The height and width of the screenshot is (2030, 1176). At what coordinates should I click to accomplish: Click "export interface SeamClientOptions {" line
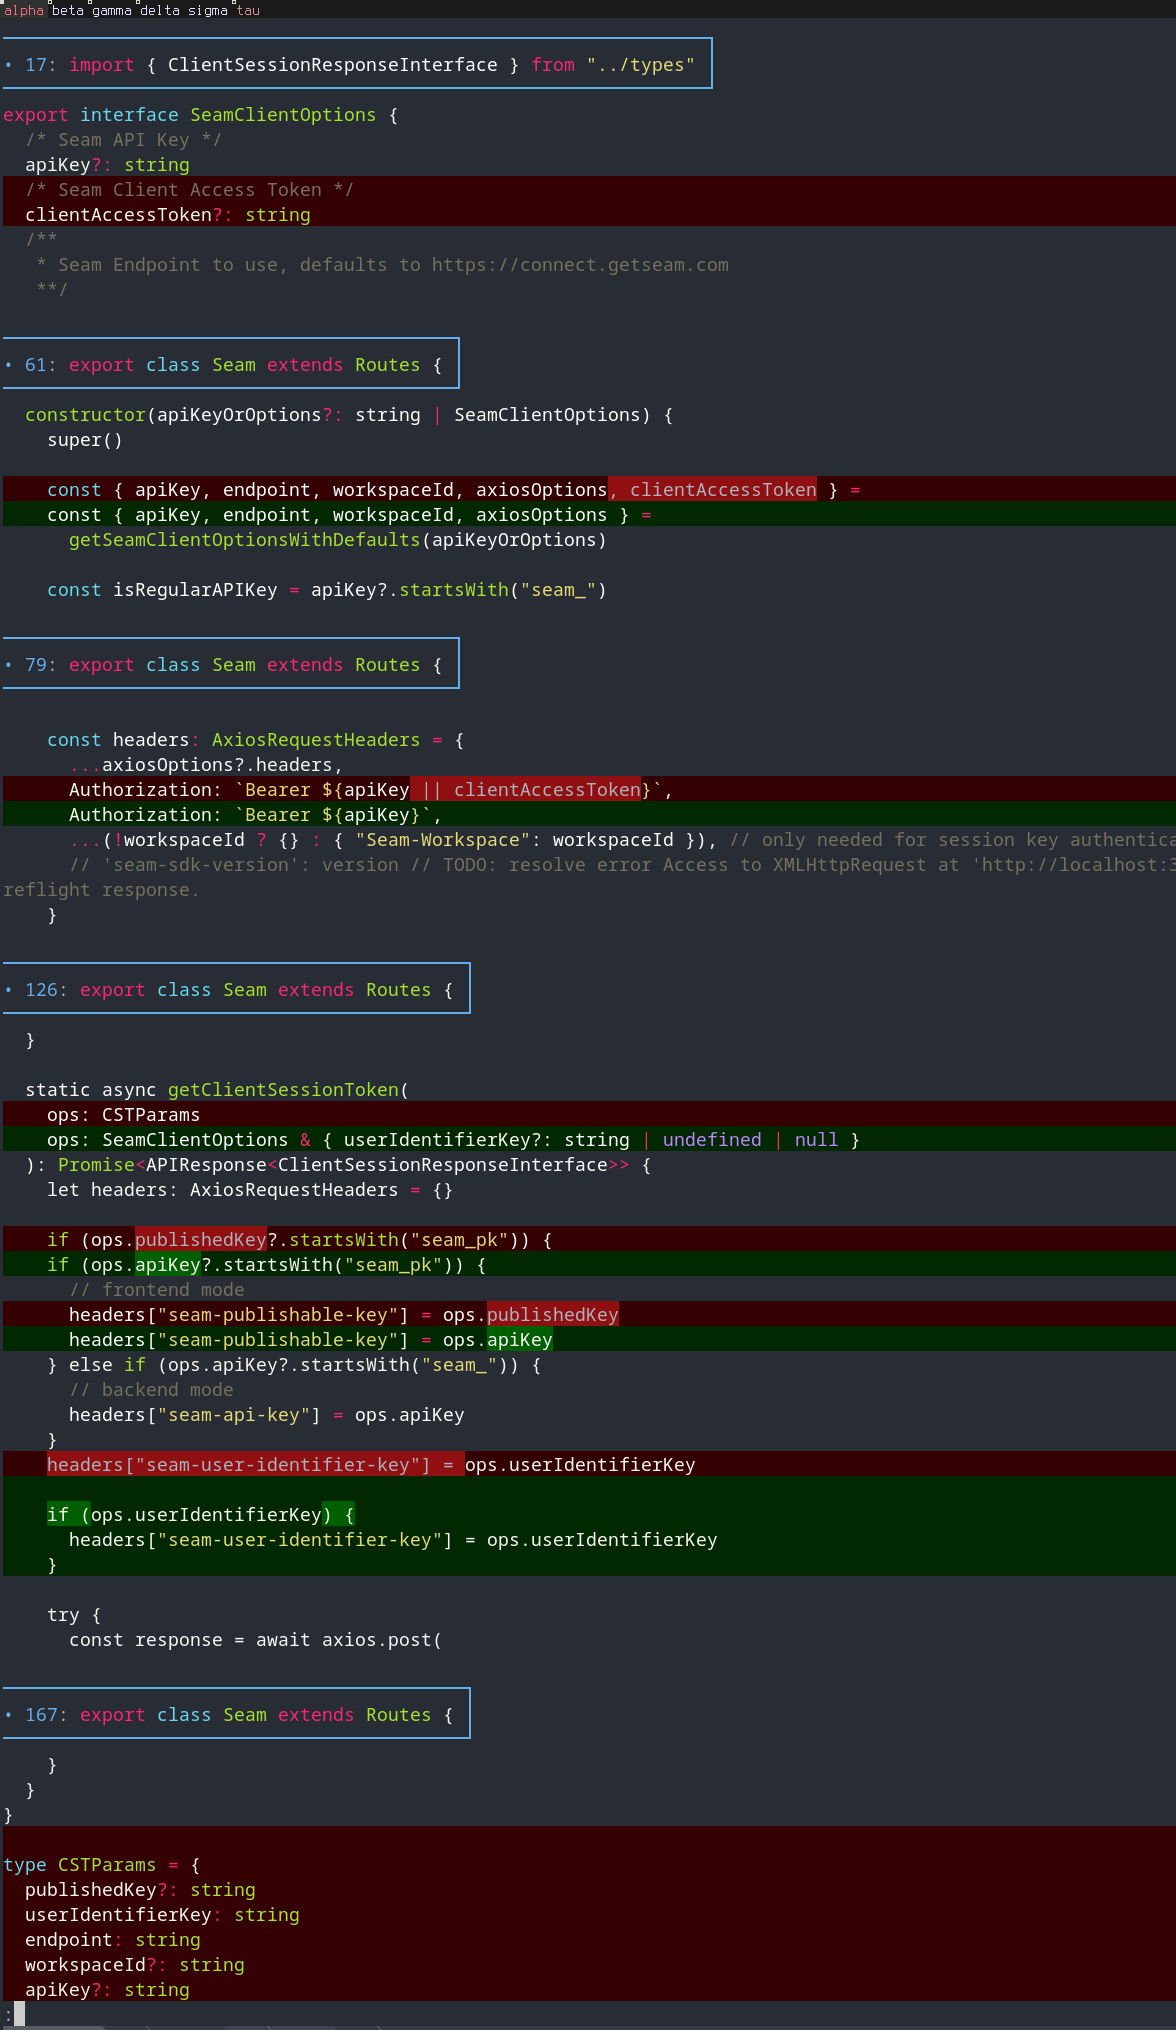click(201, 115)
